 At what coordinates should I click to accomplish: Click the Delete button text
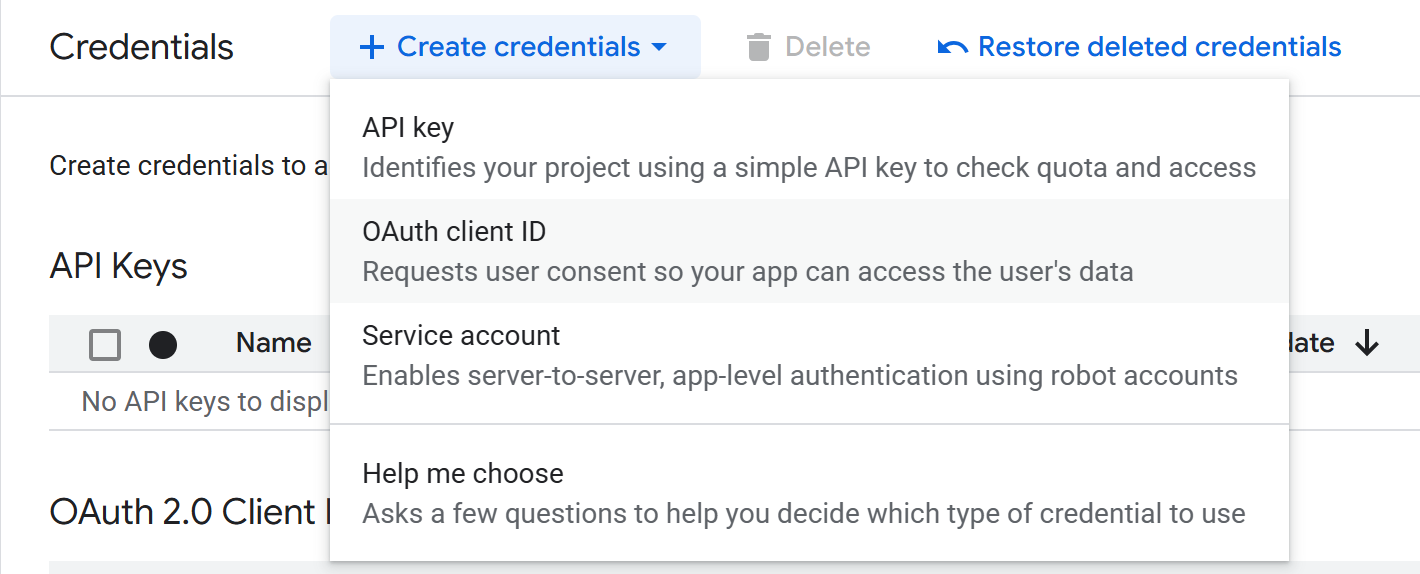click(827, 47)
